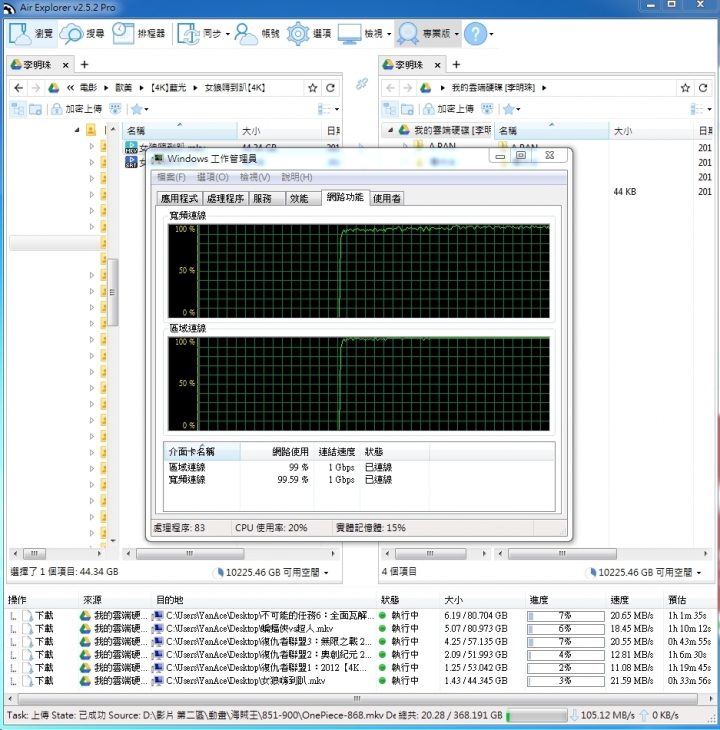The height and width of the screenshot is (730, 720).
Task: Open the Search (搜尋) tool
Action: pos(82,34)
